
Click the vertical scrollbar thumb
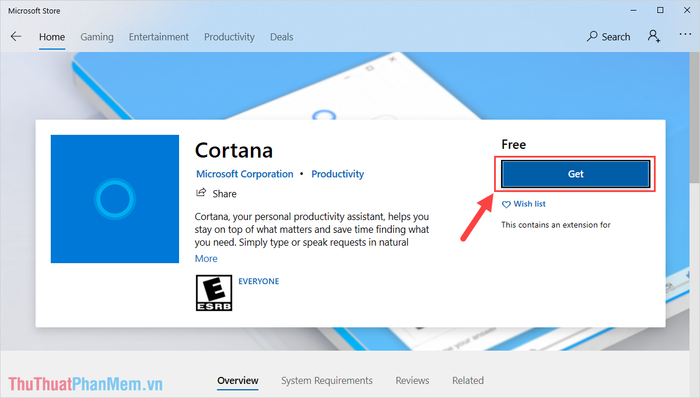(x=695, y=118)
